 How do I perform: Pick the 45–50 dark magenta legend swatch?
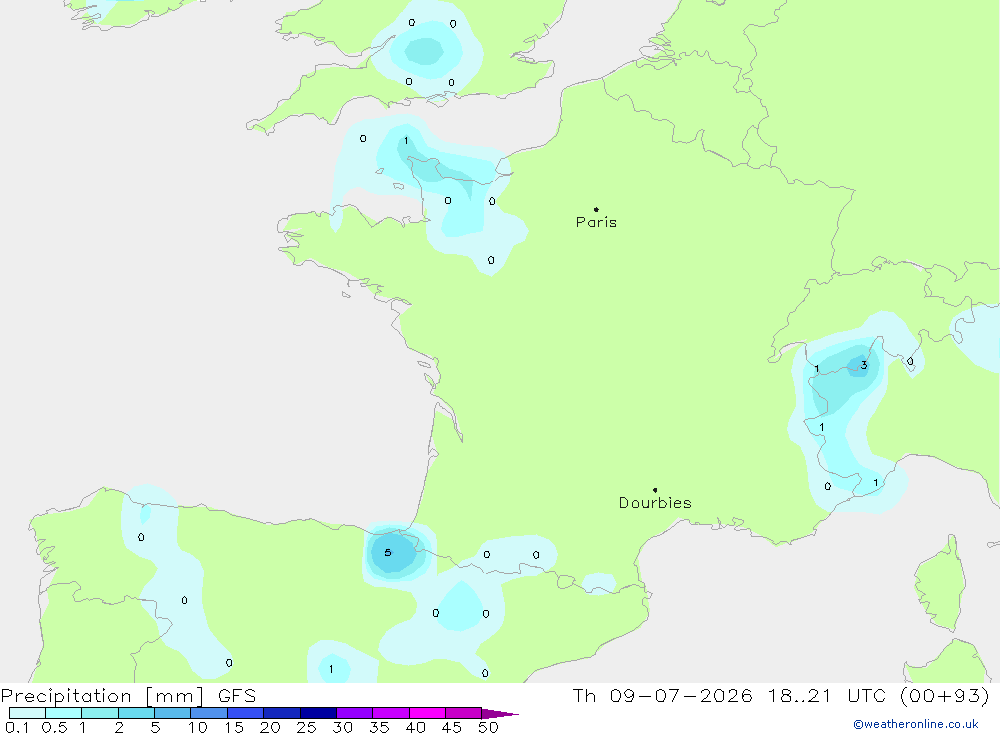pos(463,713)
